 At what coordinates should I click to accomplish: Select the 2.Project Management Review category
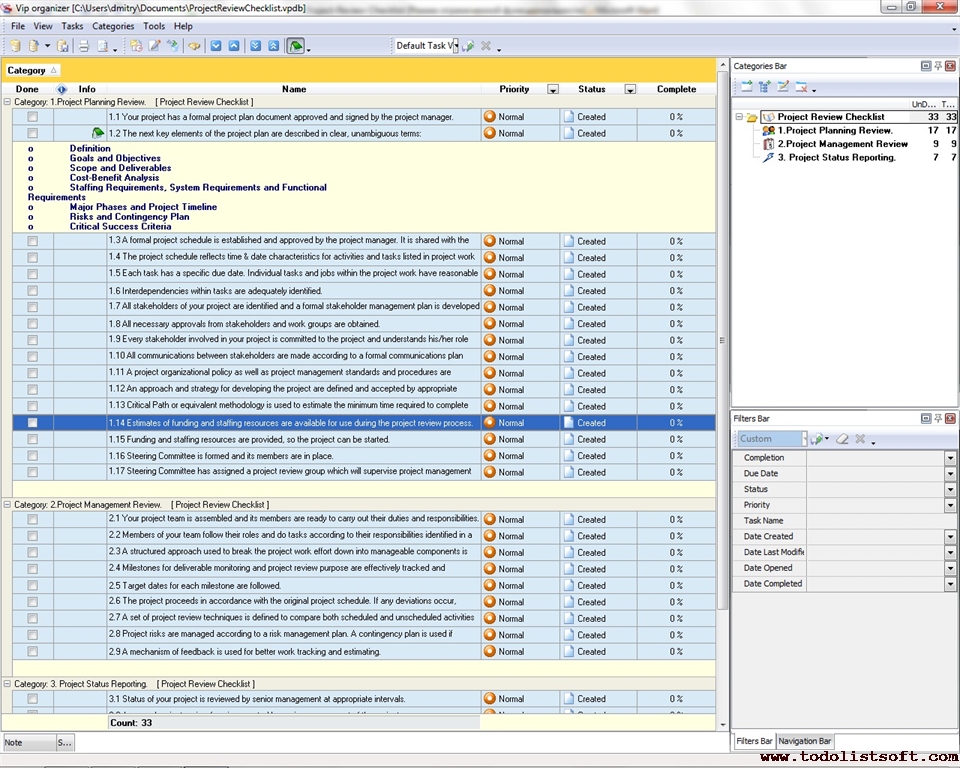coord(842,144)
